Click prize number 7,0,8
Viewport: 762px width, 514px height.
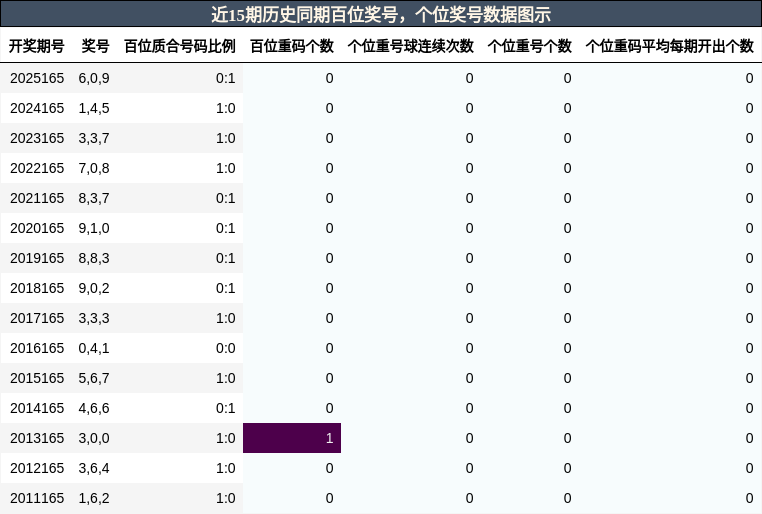coord(94,169)
